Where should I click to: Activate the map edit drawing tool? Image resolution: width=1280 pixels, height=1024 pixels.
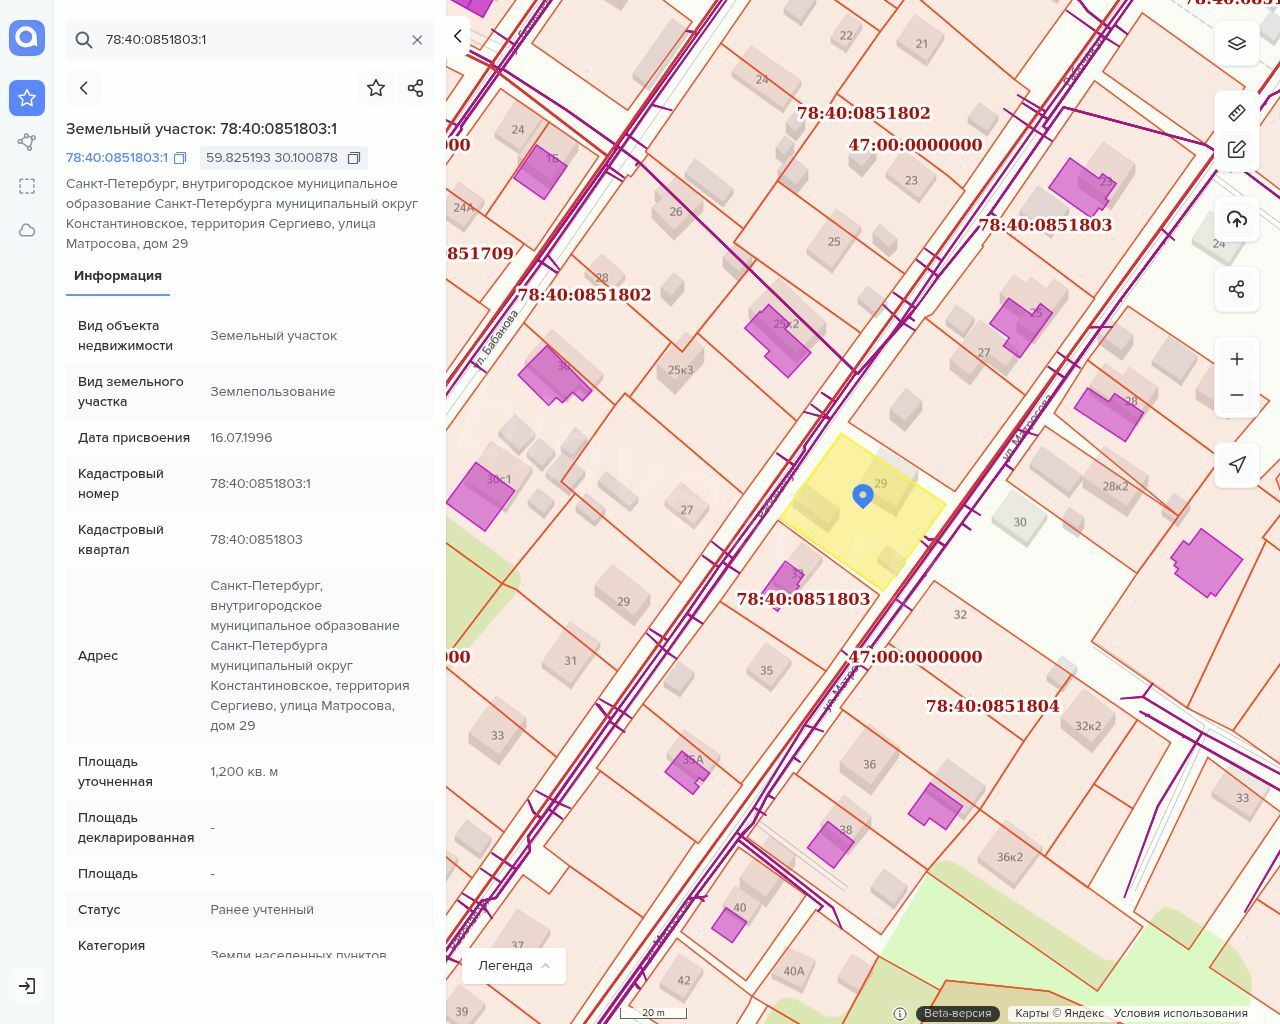1237,149
